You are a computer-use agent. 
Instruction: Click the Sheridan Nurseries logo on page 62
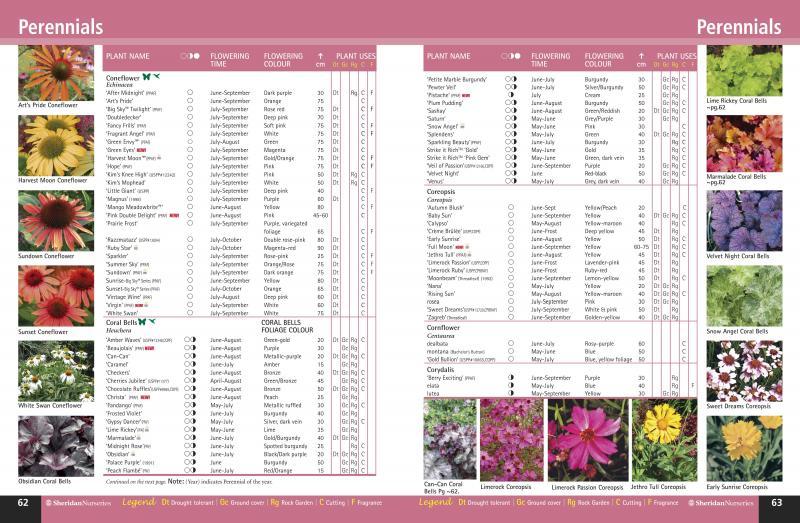tap(80, 502)
